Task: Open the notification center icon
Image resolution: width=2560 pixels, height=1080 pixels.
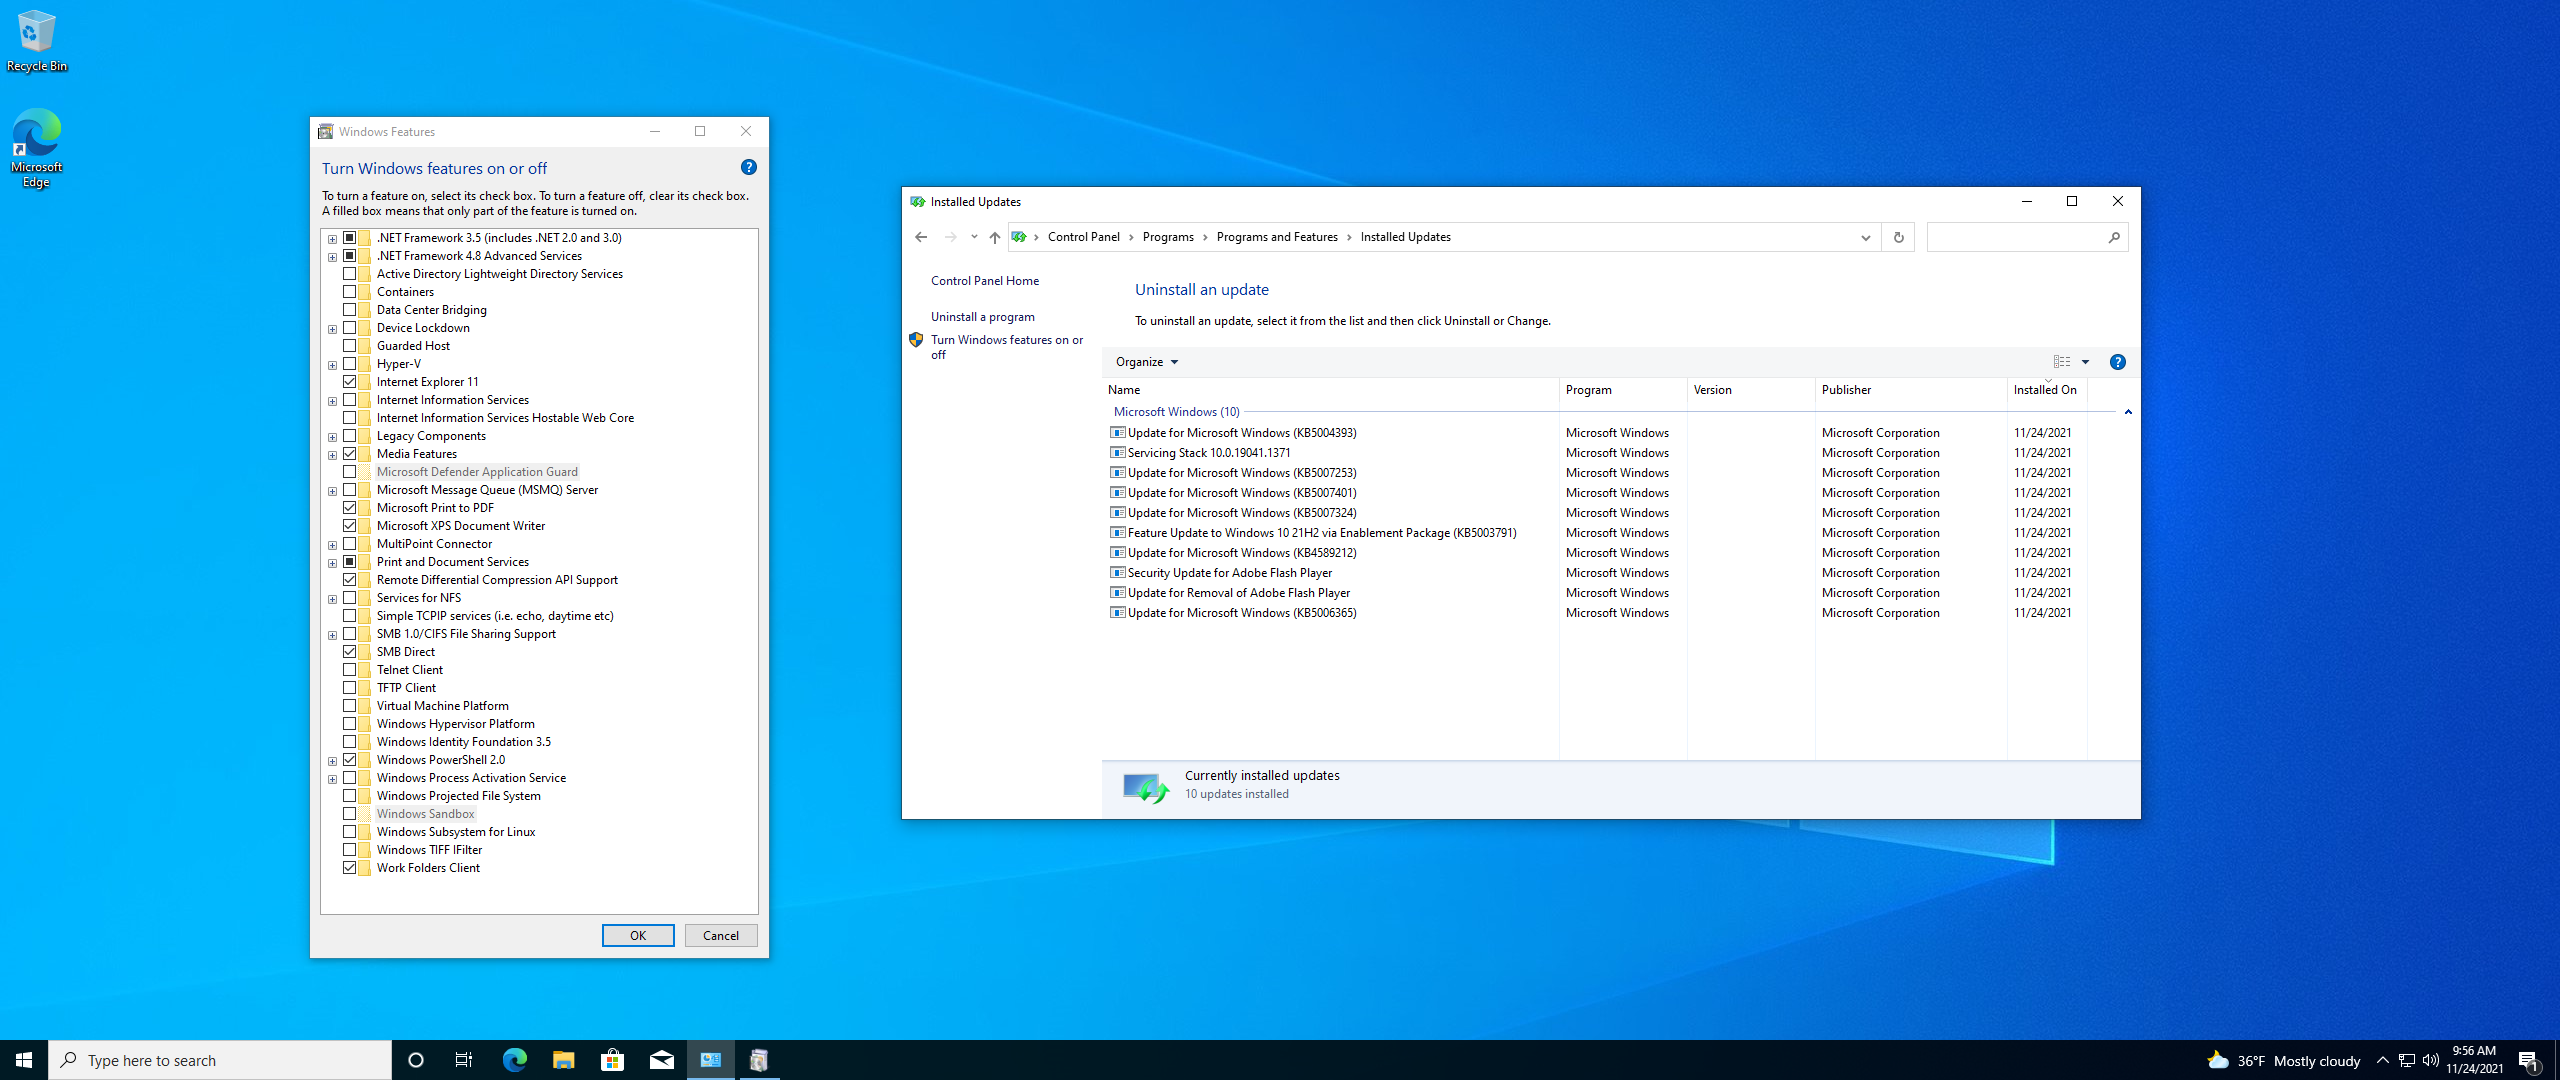Action: click(x=2529, y=1061)
